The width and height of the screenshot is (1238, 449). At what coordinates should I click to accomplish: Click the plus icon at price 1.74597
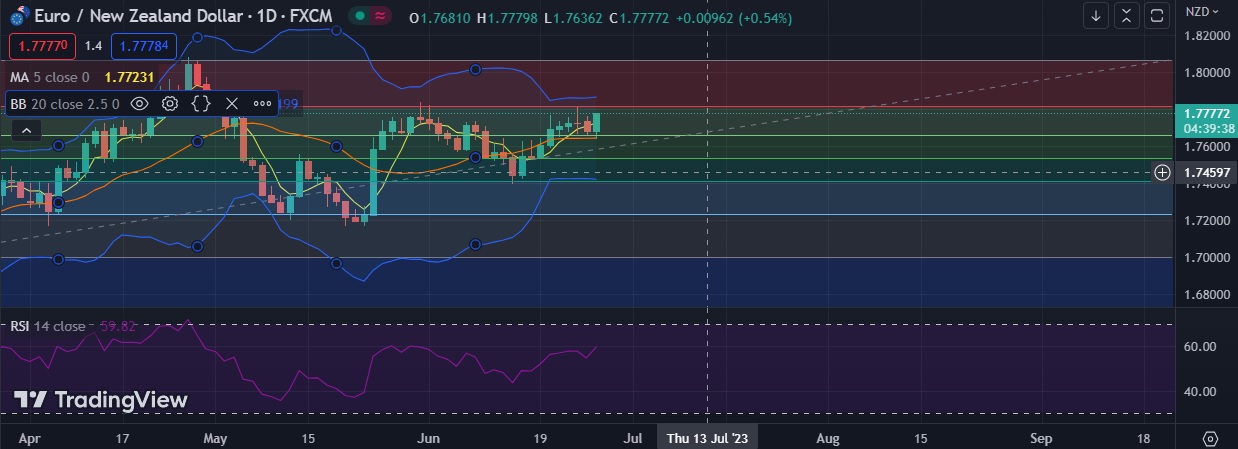(x=1162, y=172)
